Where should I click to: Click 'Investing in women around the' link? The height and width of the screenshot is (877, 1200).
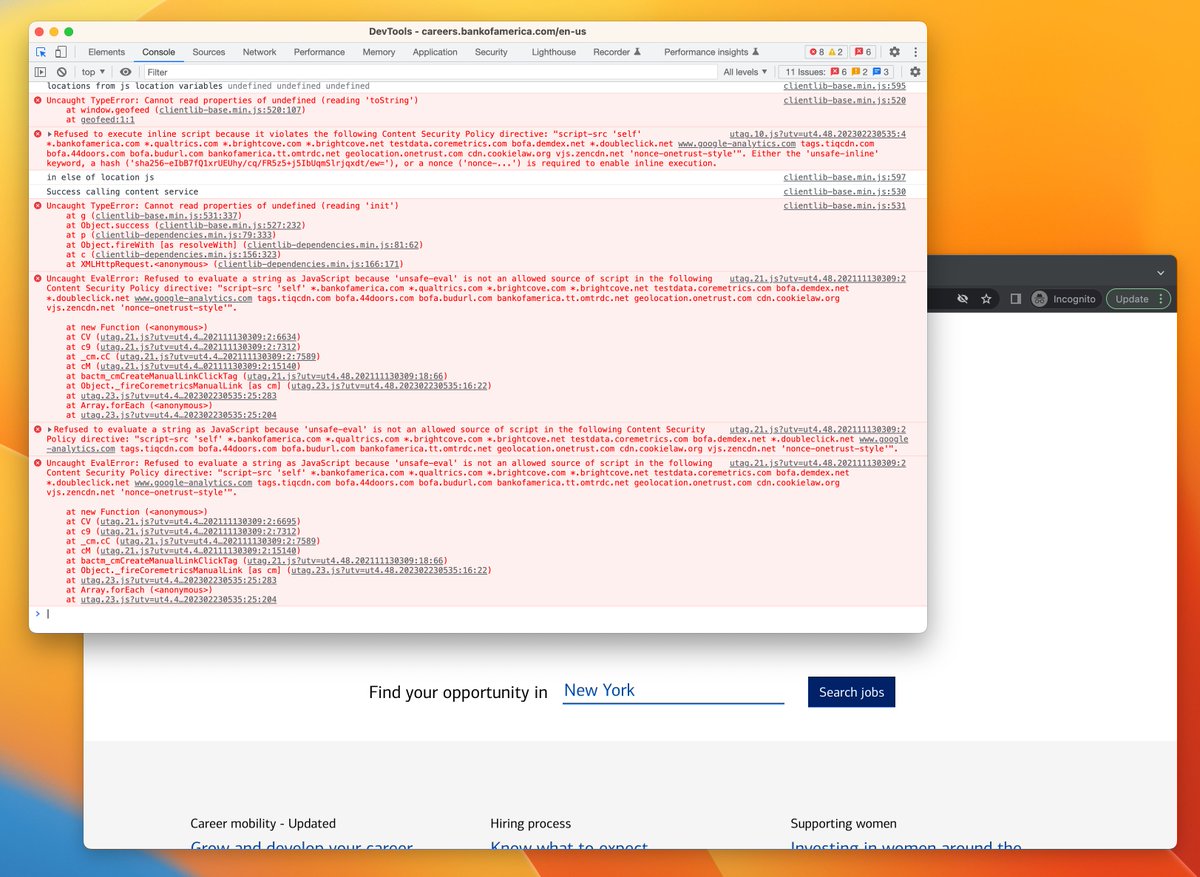[x=906, y=848]
